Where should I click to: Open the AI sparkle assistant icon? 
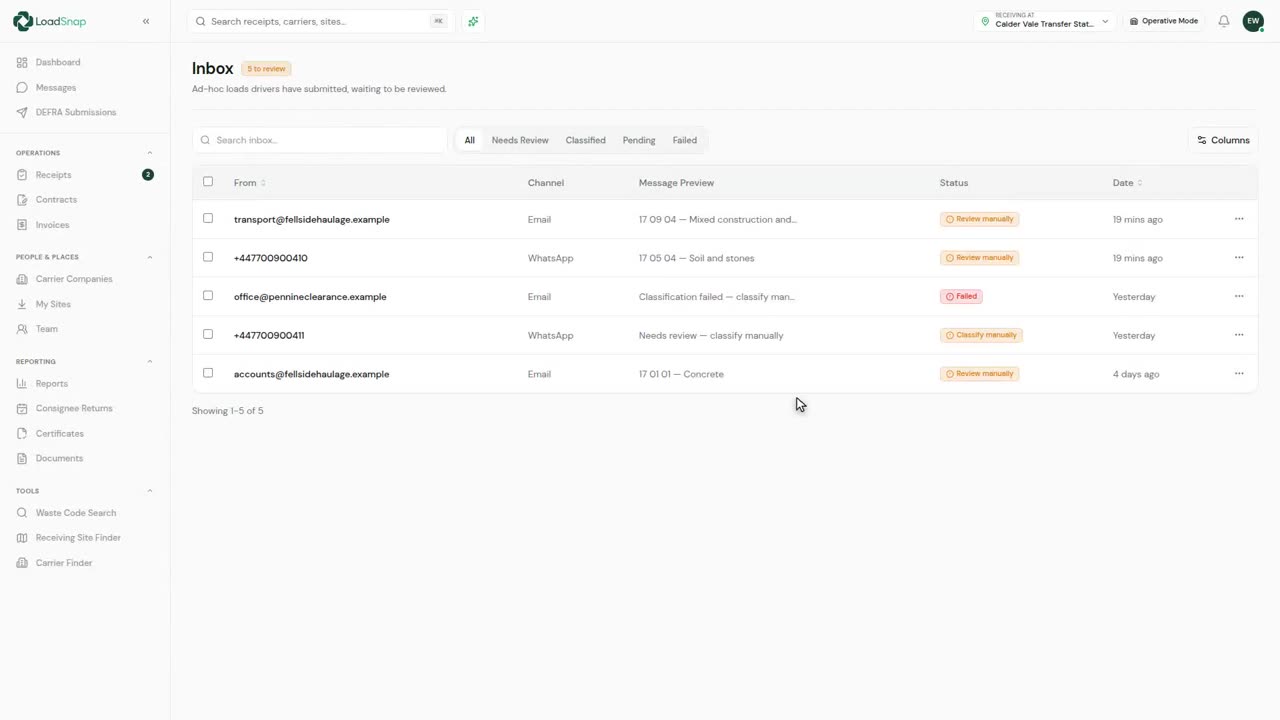coord(473,21)
